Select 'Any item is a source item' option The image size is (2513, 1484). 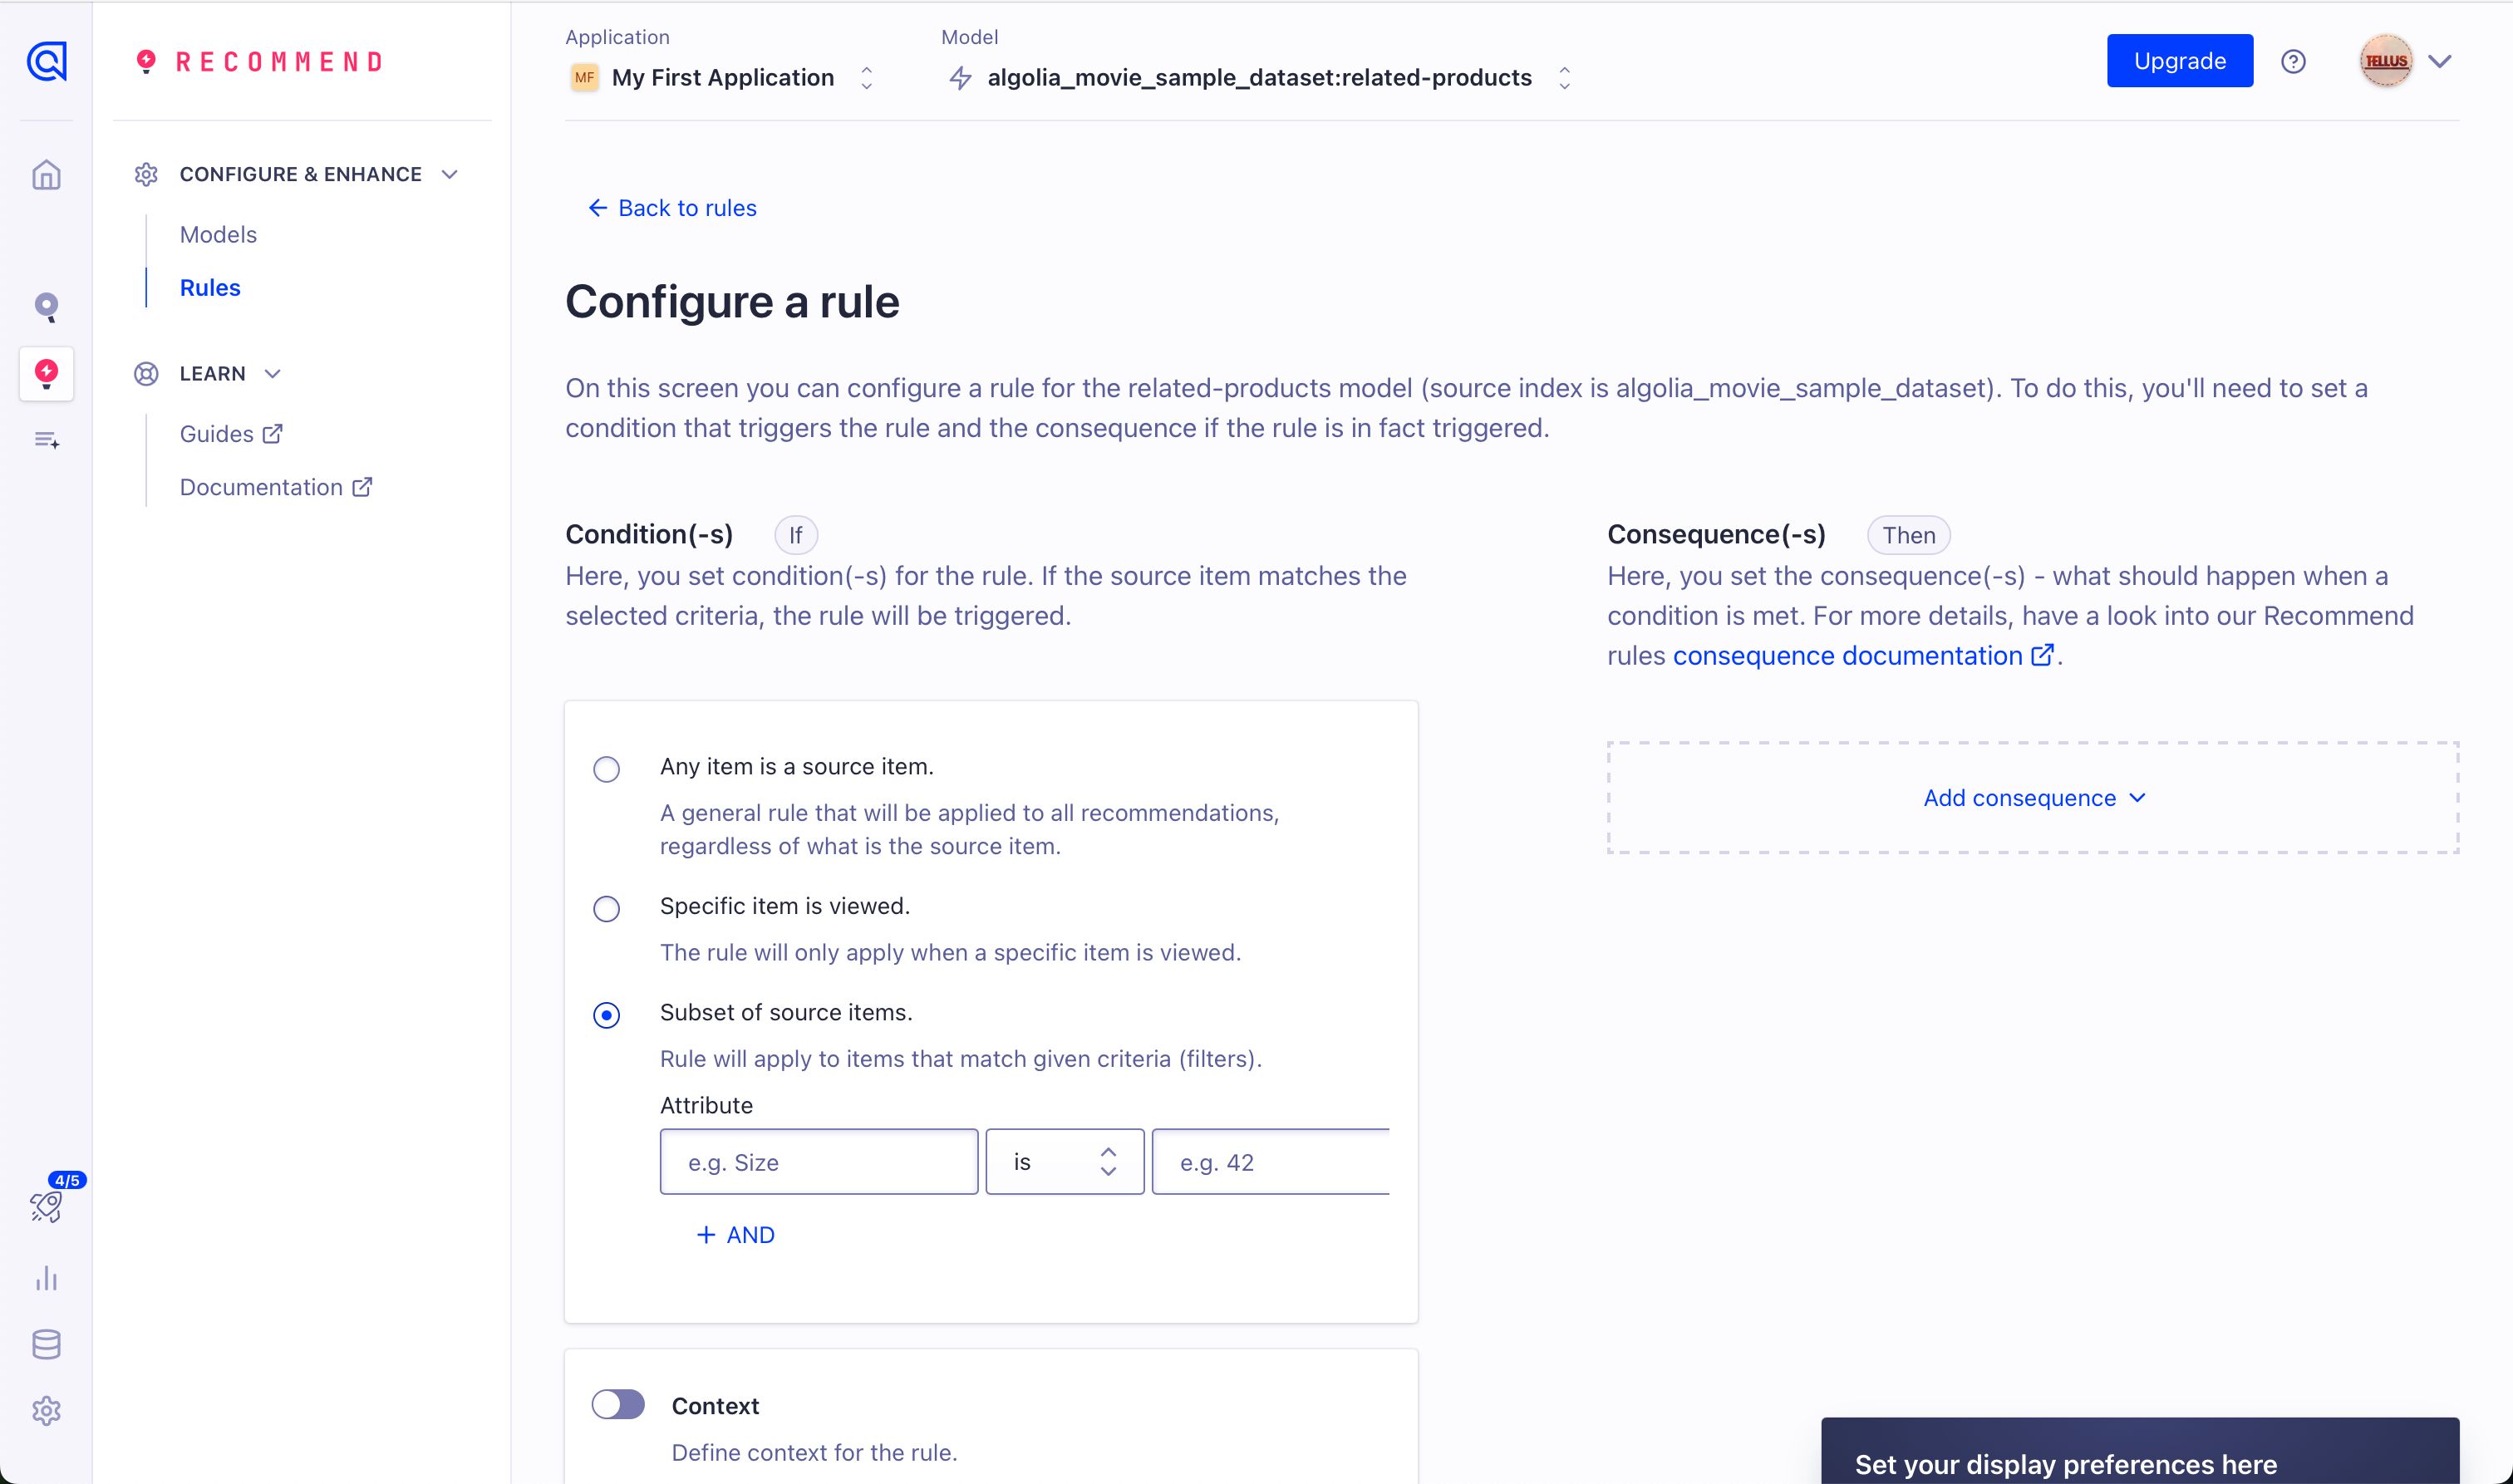click(x=606, y=769)
